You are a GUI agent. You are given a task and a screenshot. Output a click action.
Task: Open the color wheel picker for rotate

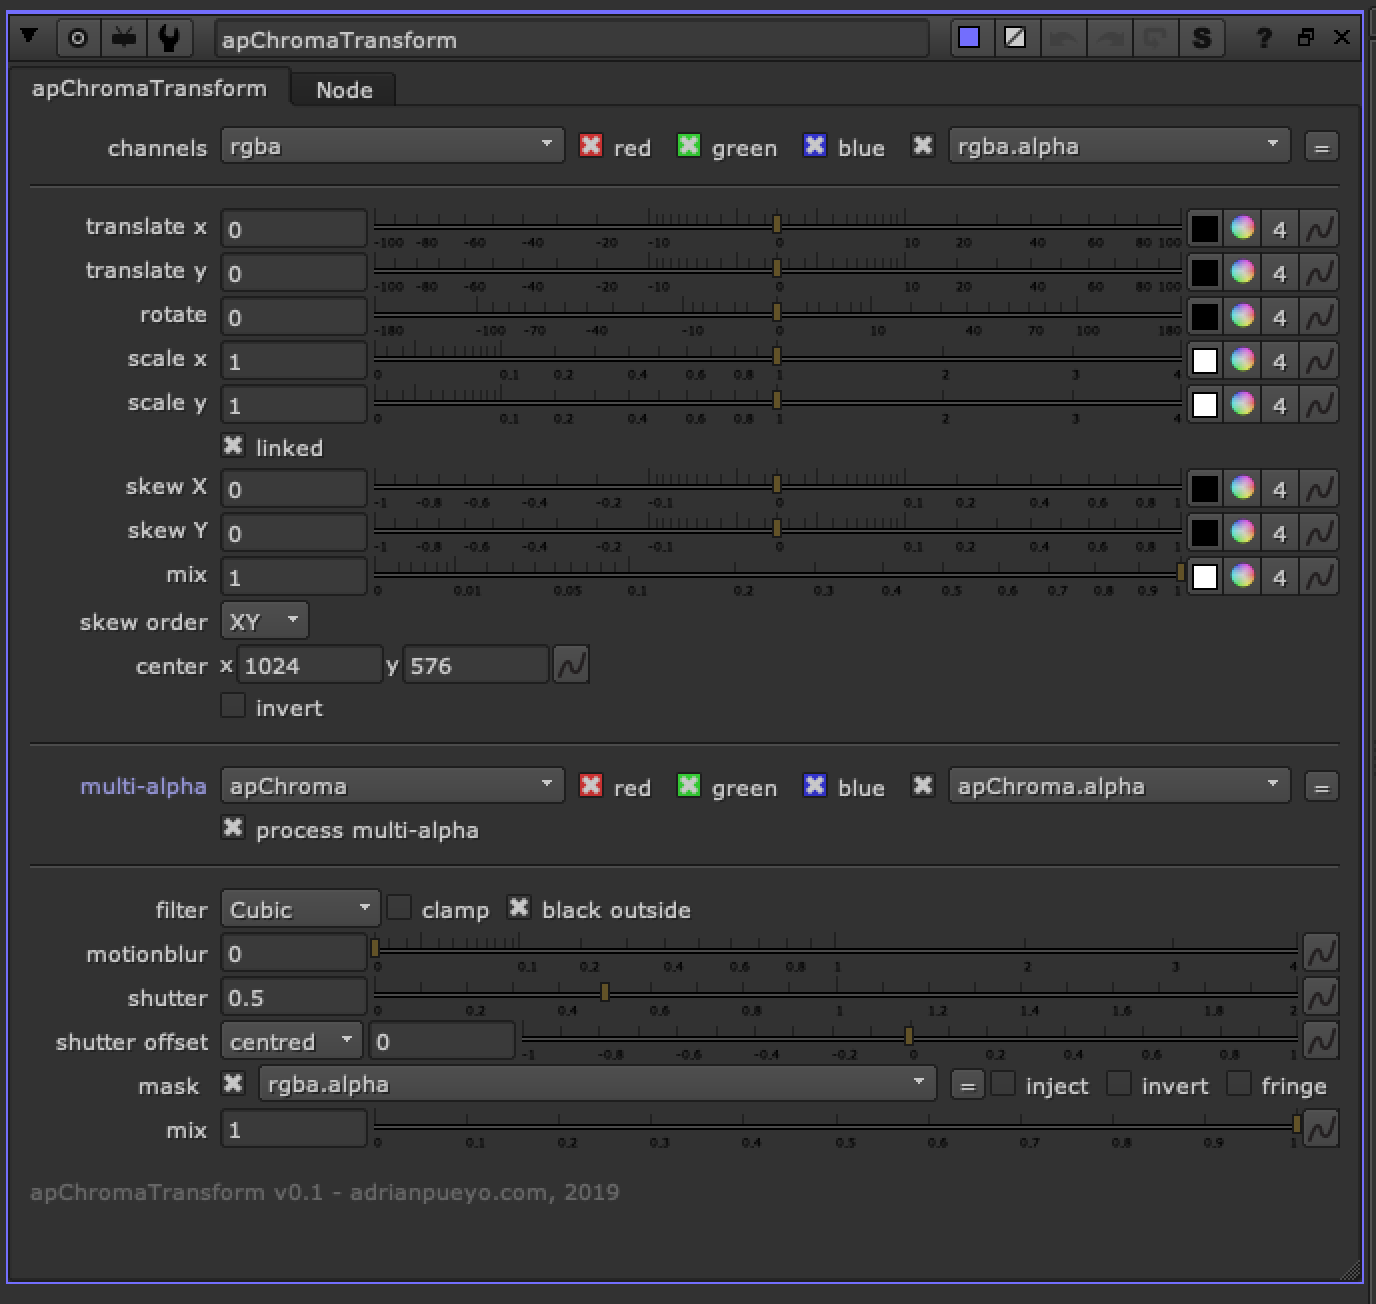tap(1242, 316)
